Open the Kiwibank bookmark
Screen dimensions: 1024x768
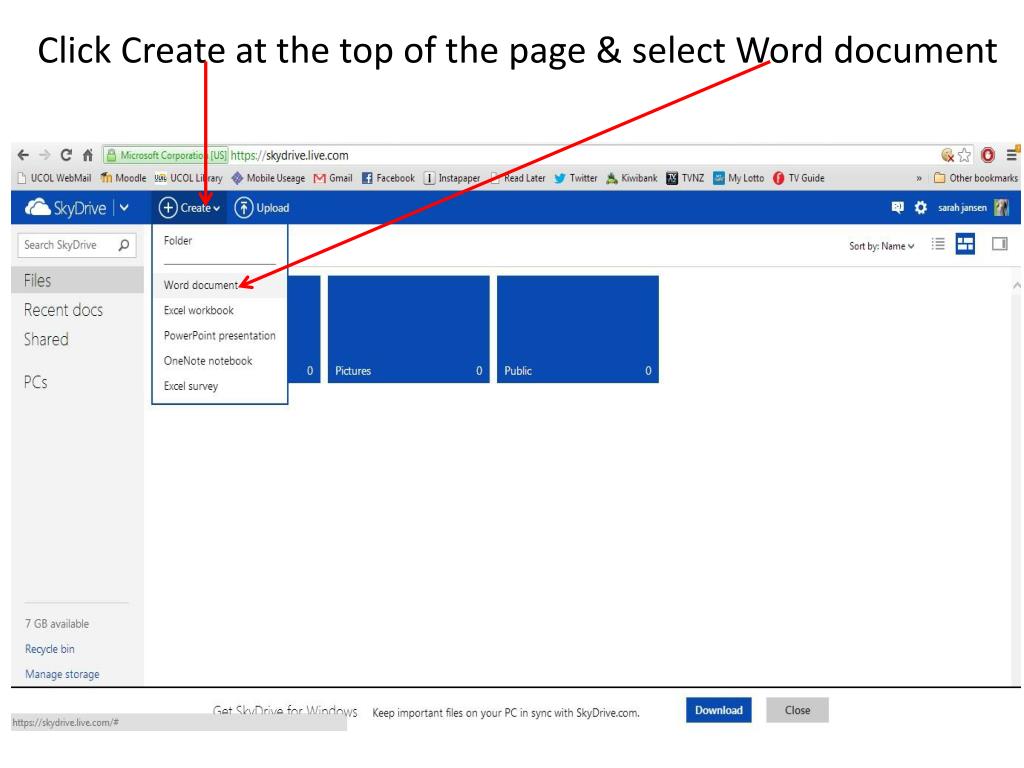pos(632,178)
